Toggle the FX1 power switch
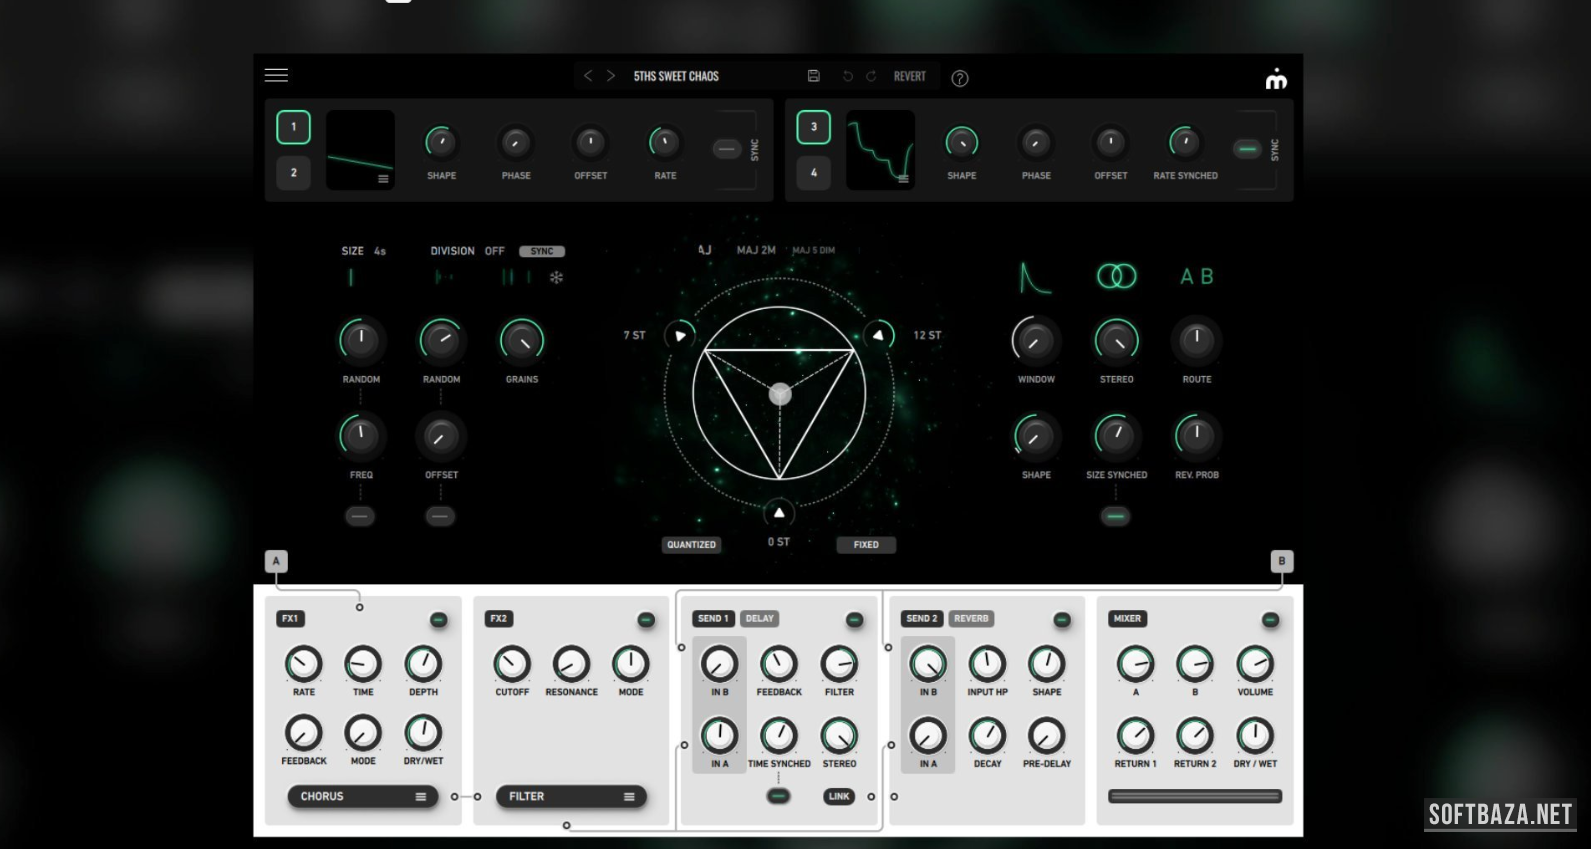 [x=438, y=620]
